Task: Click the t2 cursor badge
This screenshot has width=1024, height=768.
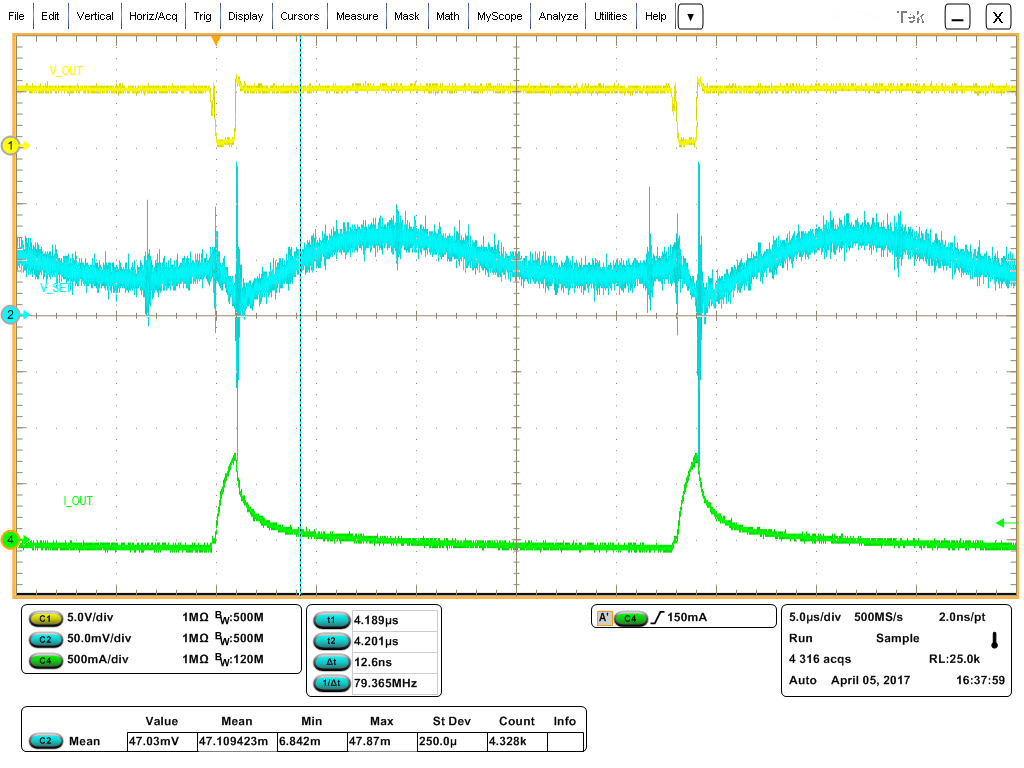Action: 332,641
